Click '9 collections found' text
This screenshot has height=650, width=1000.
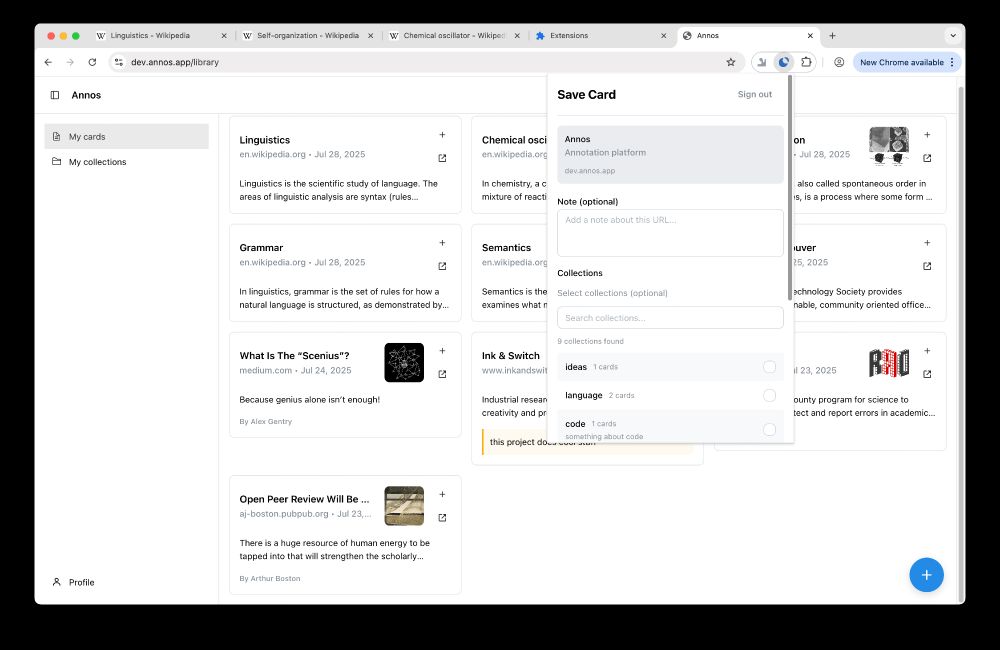click(x=591, y=341)
